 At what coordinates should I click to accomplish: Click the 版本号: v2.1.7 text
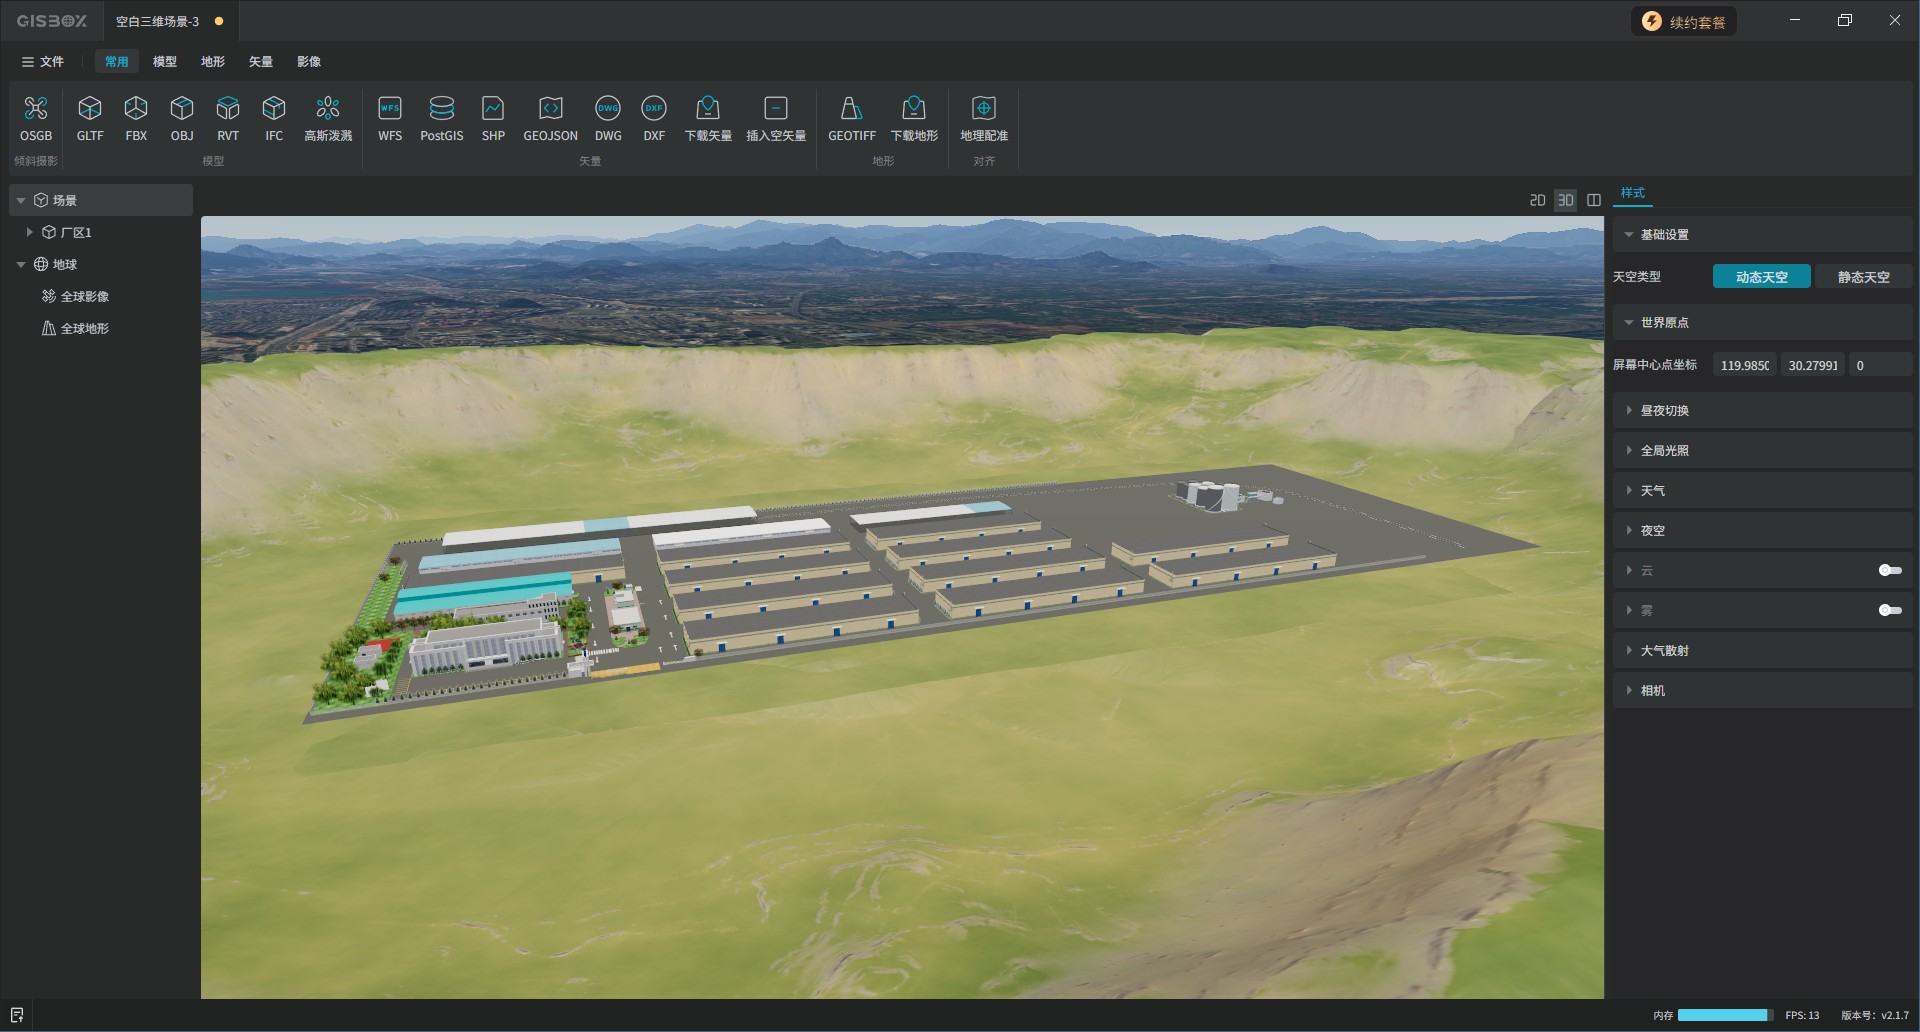click(1875, 1015)
